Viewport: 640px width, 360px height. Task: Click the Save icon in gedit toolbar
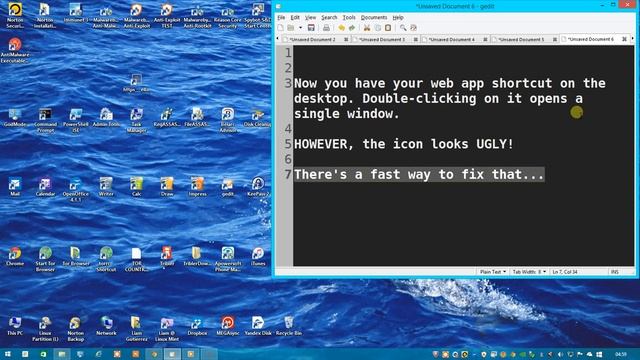coord(311,28)
